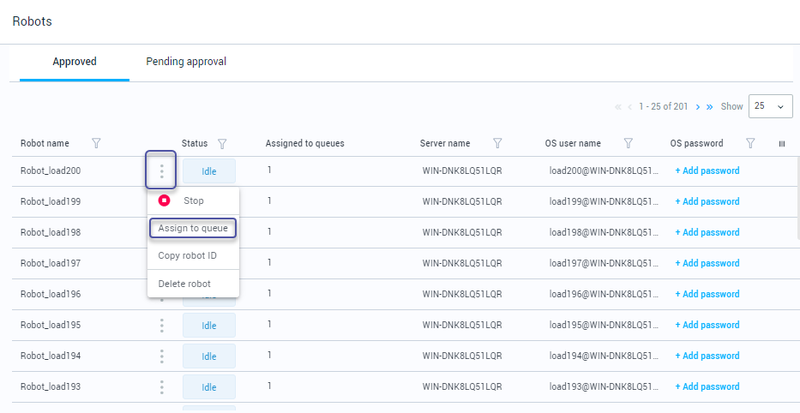Select the Approved tab

pos(74,62)
